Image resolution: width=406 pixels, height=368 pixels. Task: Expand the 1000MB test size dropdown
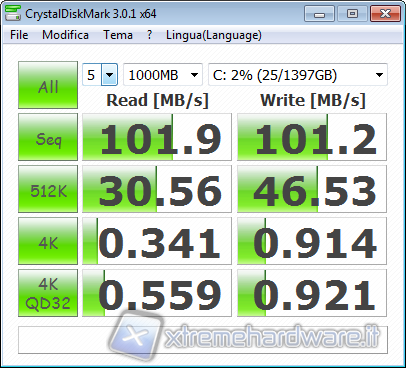tap(163, 75)
